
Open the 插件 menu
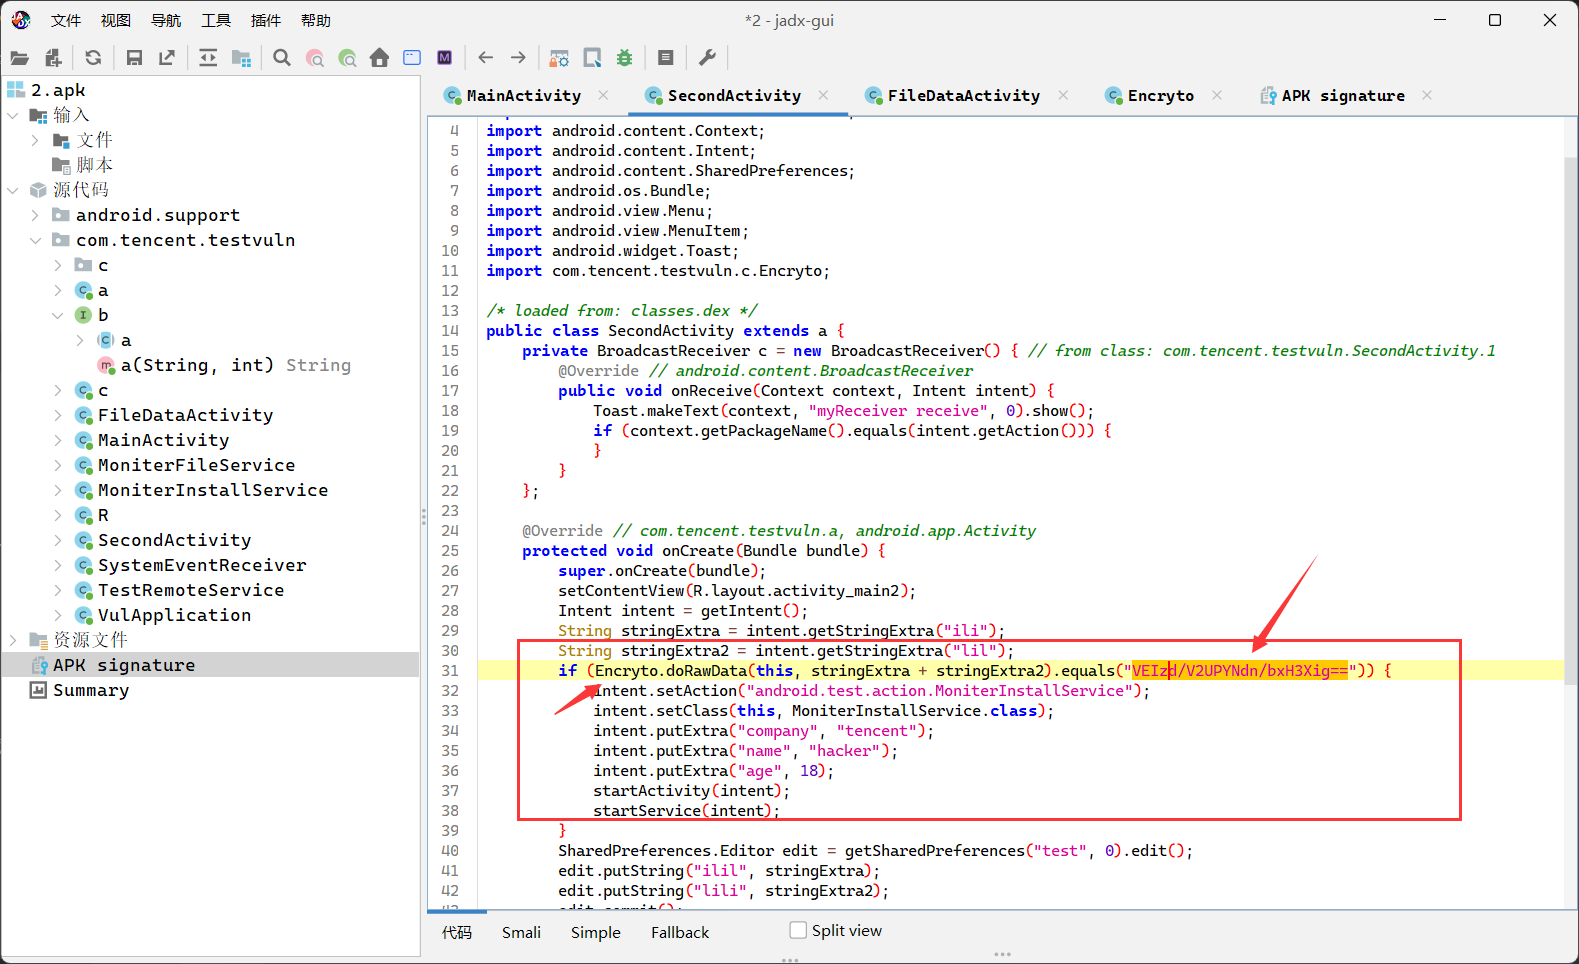click(x=266, y=20)
